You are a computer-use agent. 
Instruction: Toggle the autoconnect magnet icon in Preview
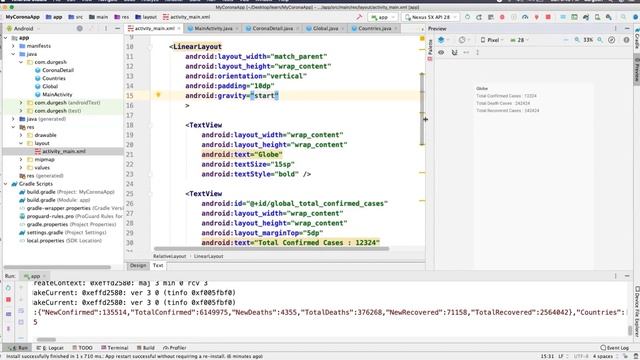[x=454, y=52]
